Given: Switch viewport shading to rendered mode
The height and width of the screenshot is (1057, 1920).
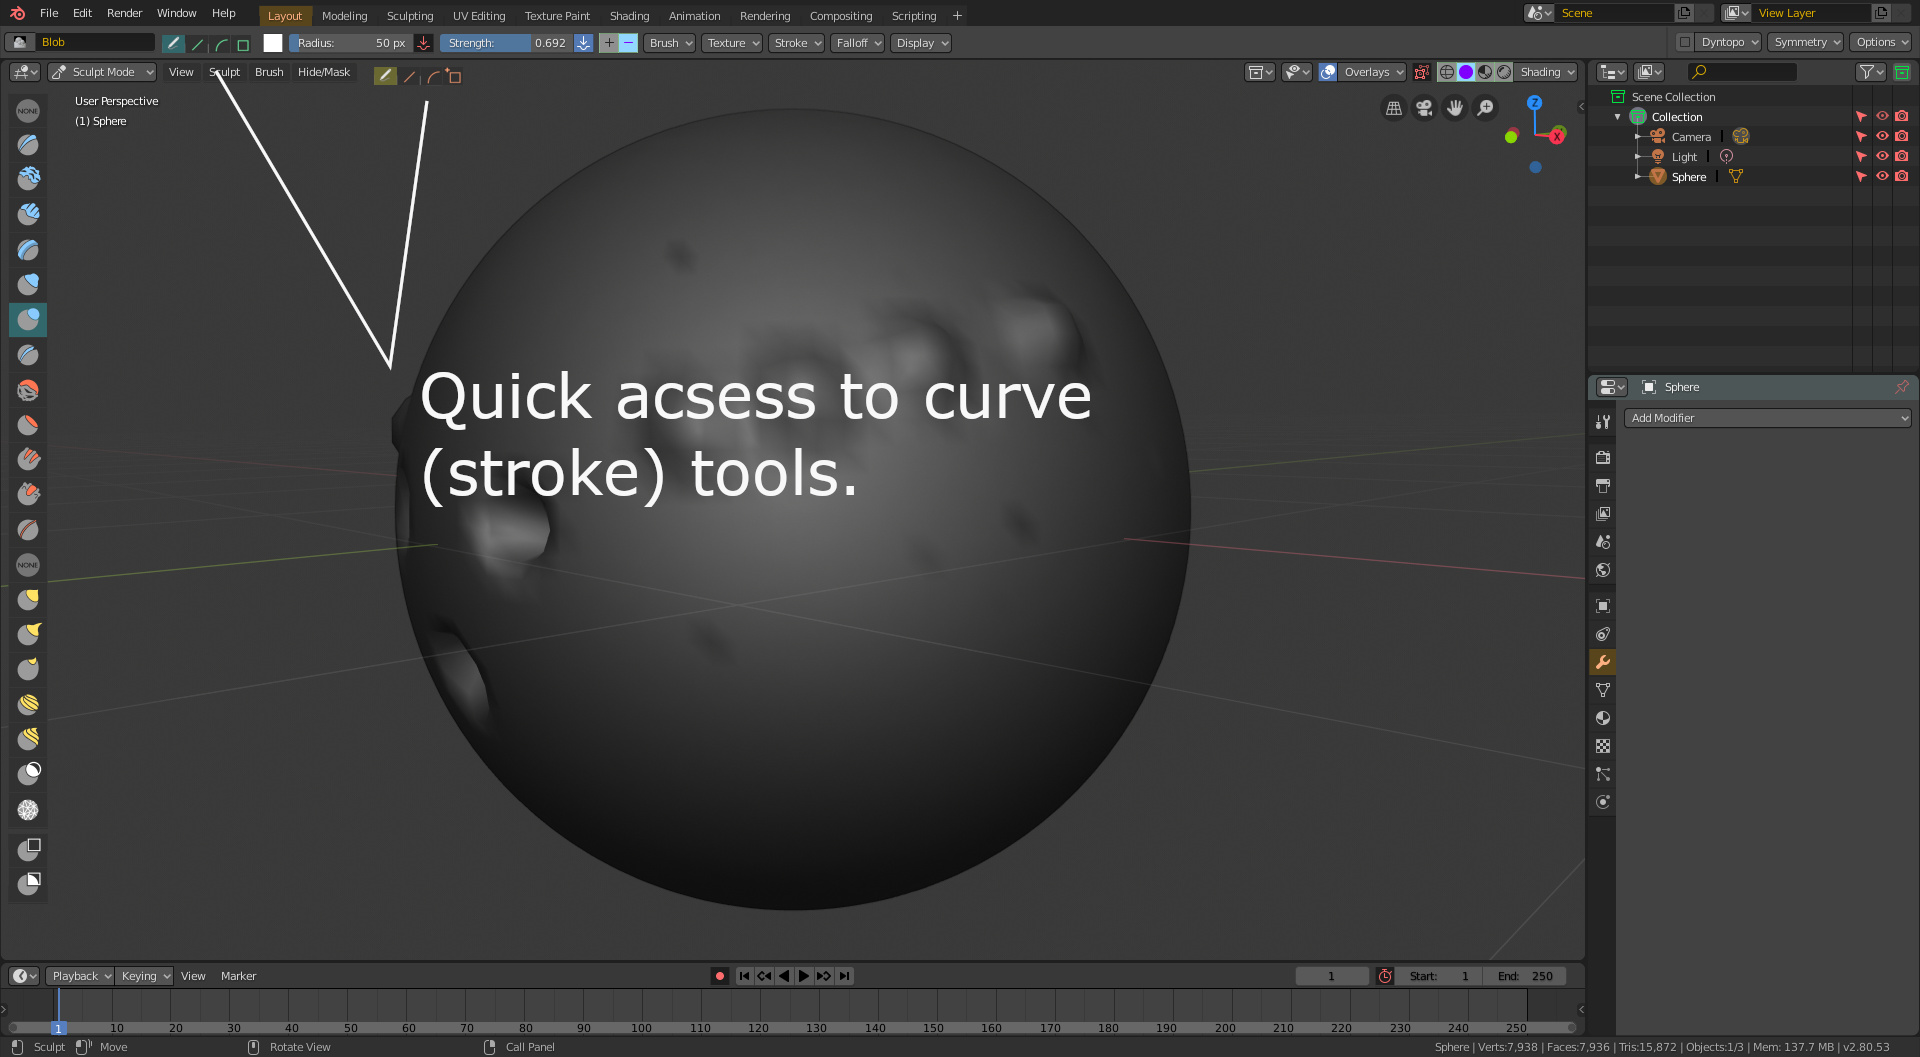Looking at the screenshot, I should 1504,72.
